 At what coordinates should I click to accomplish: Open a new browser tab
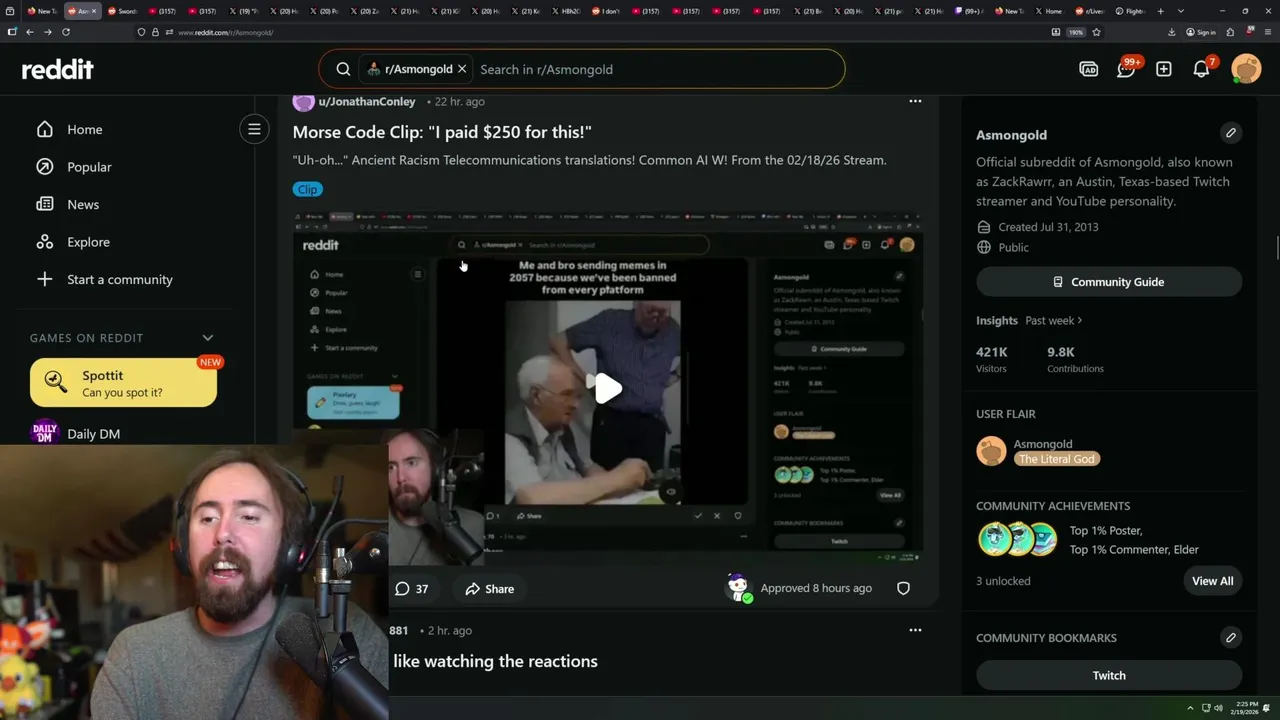[1160, 11]
